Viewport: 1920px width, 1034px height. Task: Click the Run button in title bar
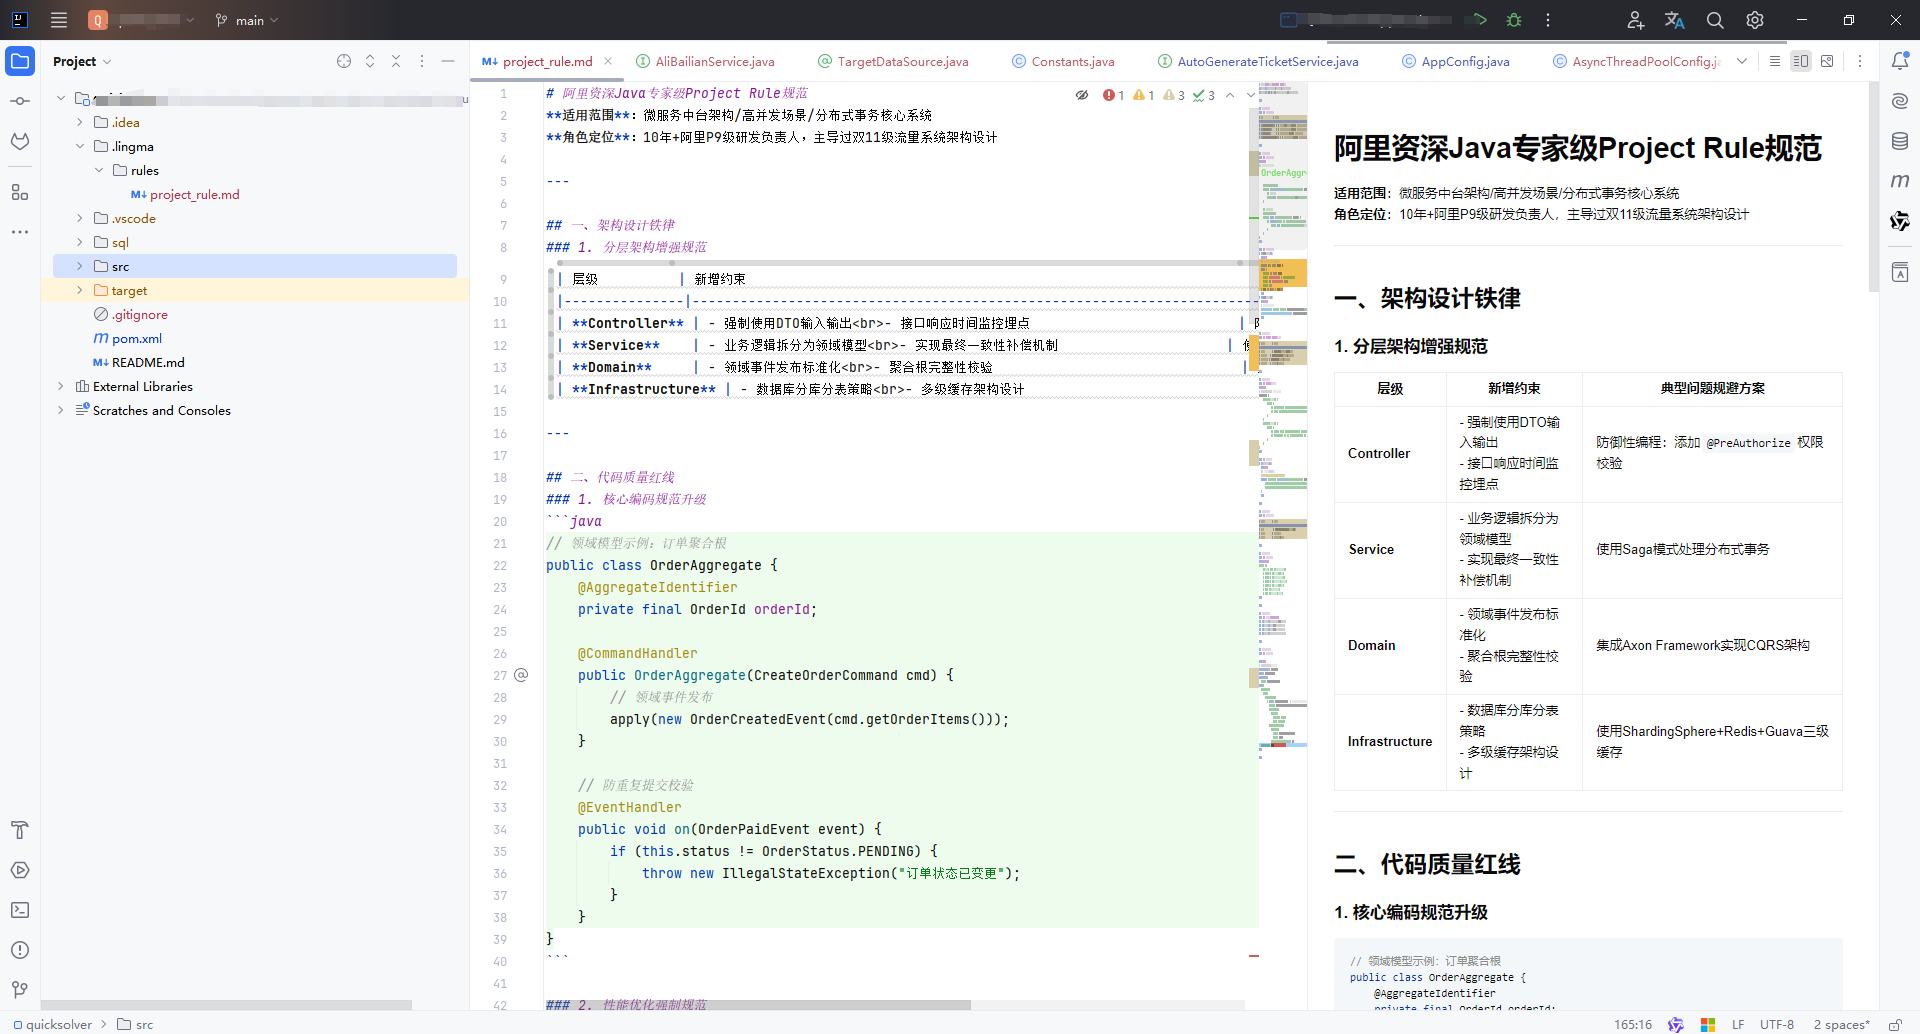1480,20
